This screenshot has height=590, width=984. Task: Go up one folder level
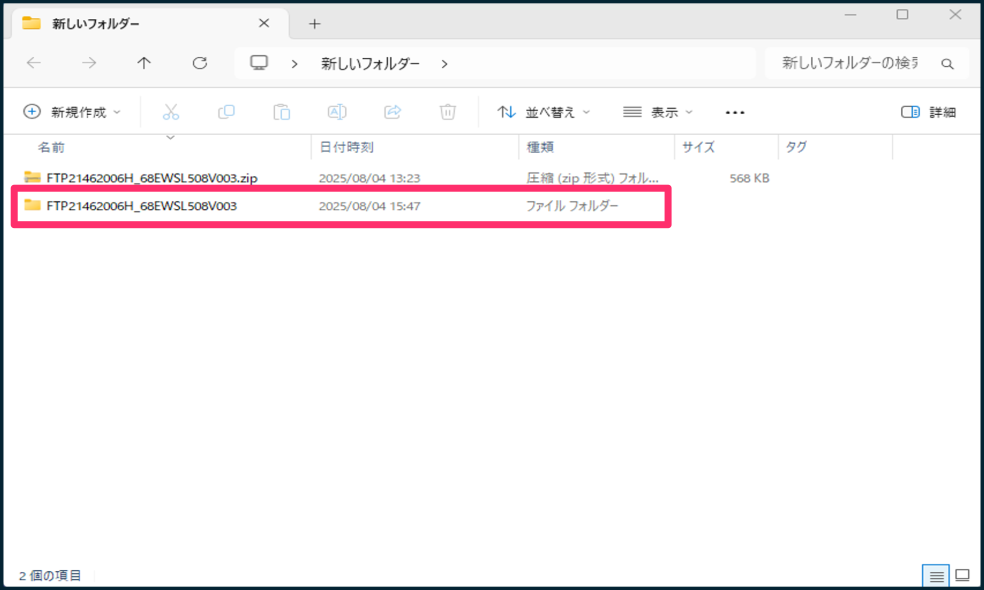pos(144,63)
